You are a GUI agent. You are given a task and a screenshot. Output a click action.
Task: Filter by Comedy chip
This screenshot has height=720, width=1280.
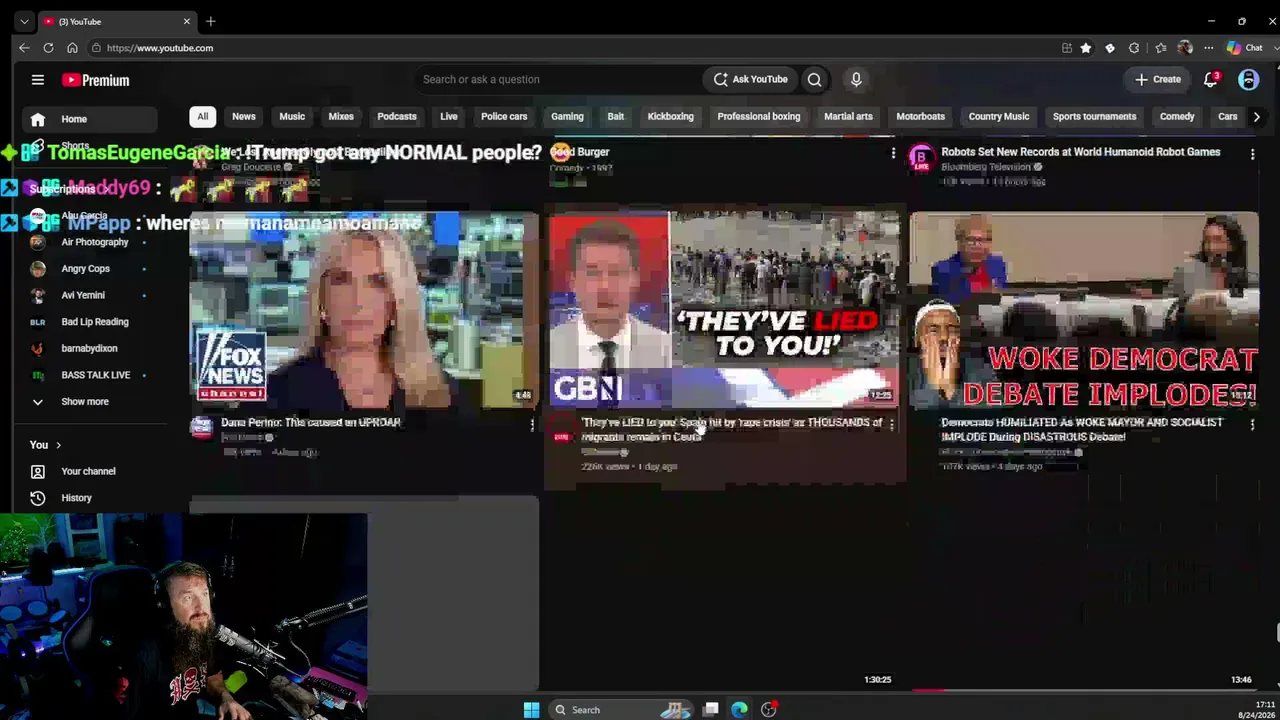click(x=1177, y=117)
